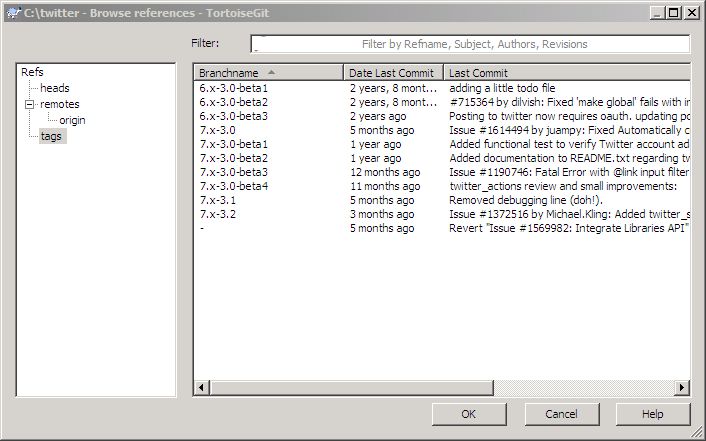Select the tags tree item
The height and width of the screenshot is (441, 706).
tap(51, 136)
